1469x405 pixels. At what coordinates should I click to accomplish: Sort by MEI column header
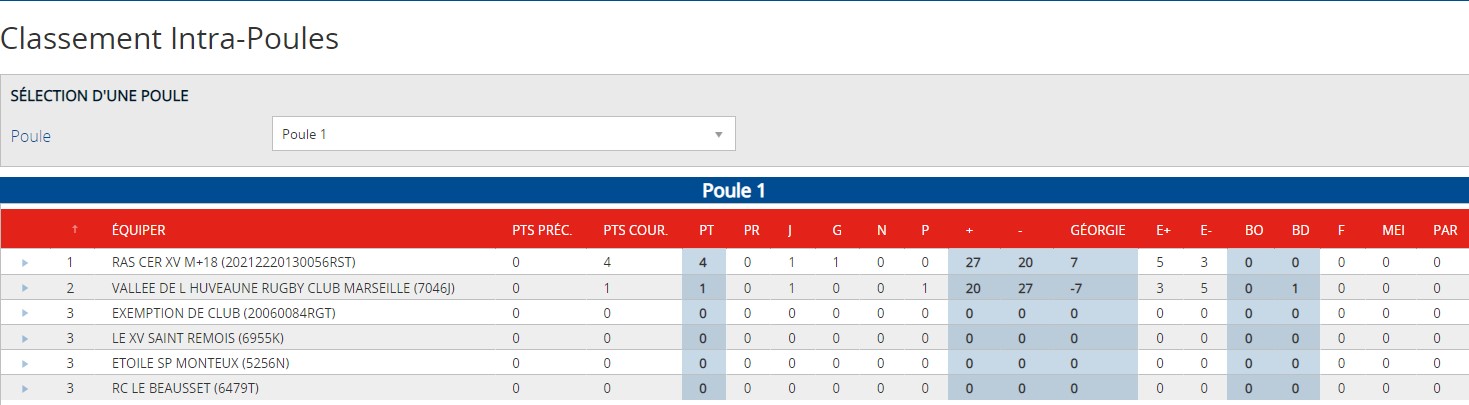click(x=1393, y=230)
